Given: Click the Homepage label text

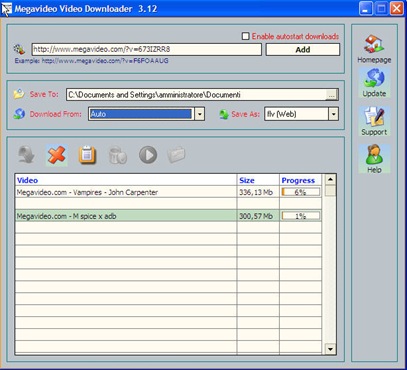Looking at the screenshot, I should click(374, 60).
